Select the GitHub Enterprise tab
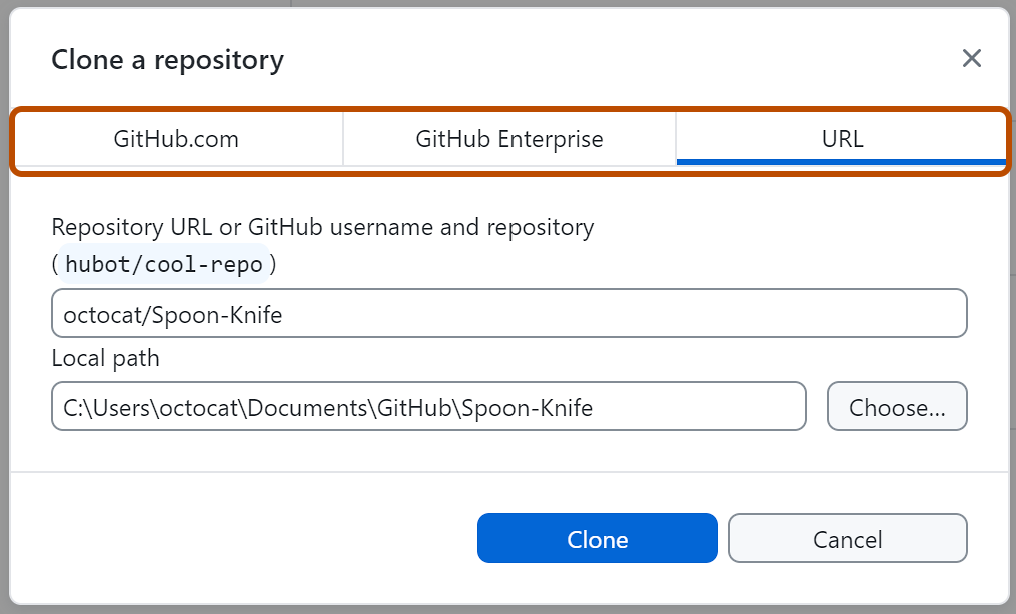The height and width of the screenshot is (614, 1016). coord(509,139)
